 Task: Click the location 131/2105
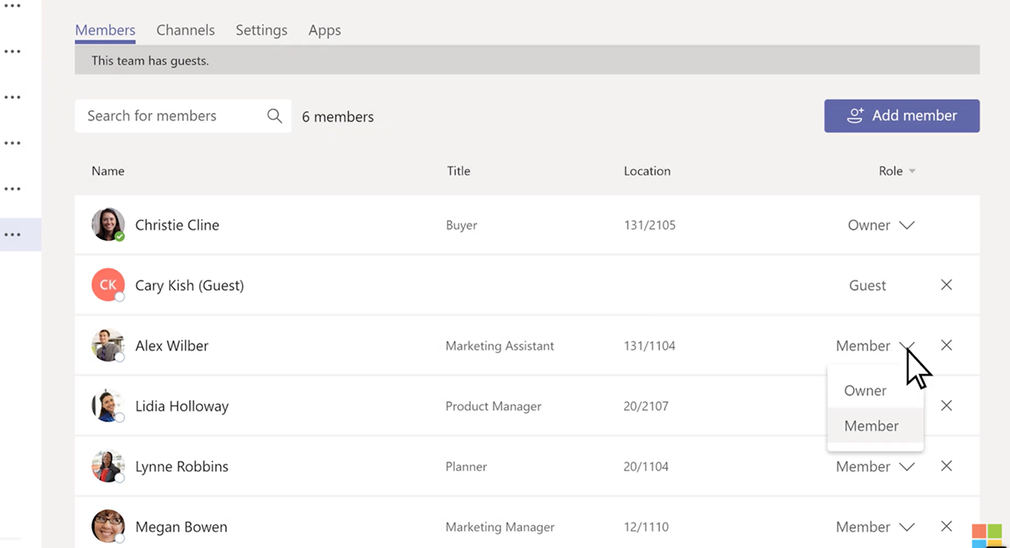tap(649, 225)
